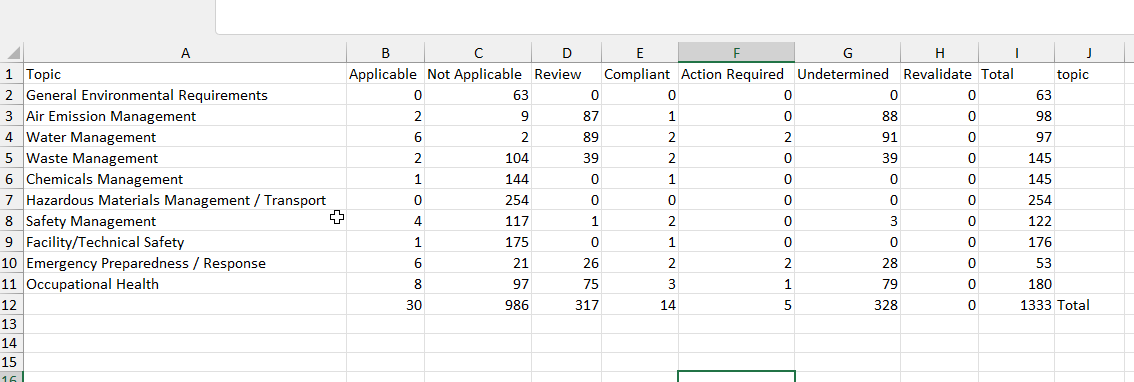The image size is (1134, 382).
Task: Click the Select All corner triangle
Action: point(12,53)
